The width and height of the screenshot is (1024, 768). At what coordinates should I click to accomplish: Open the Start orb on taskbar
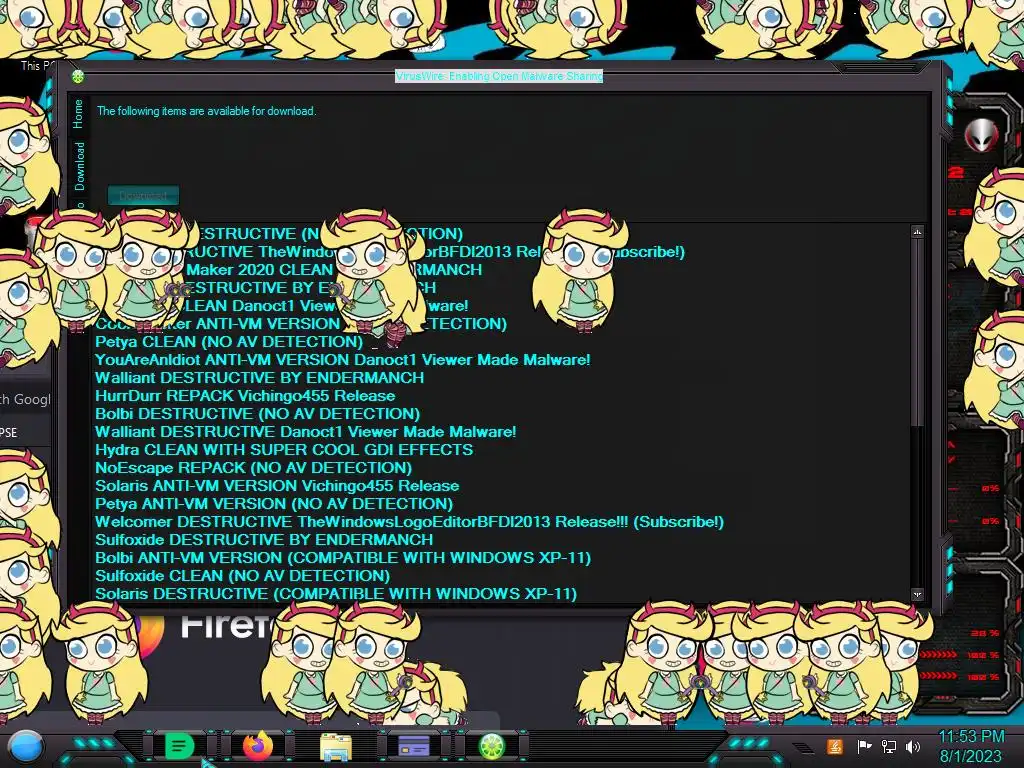[25, 747]
